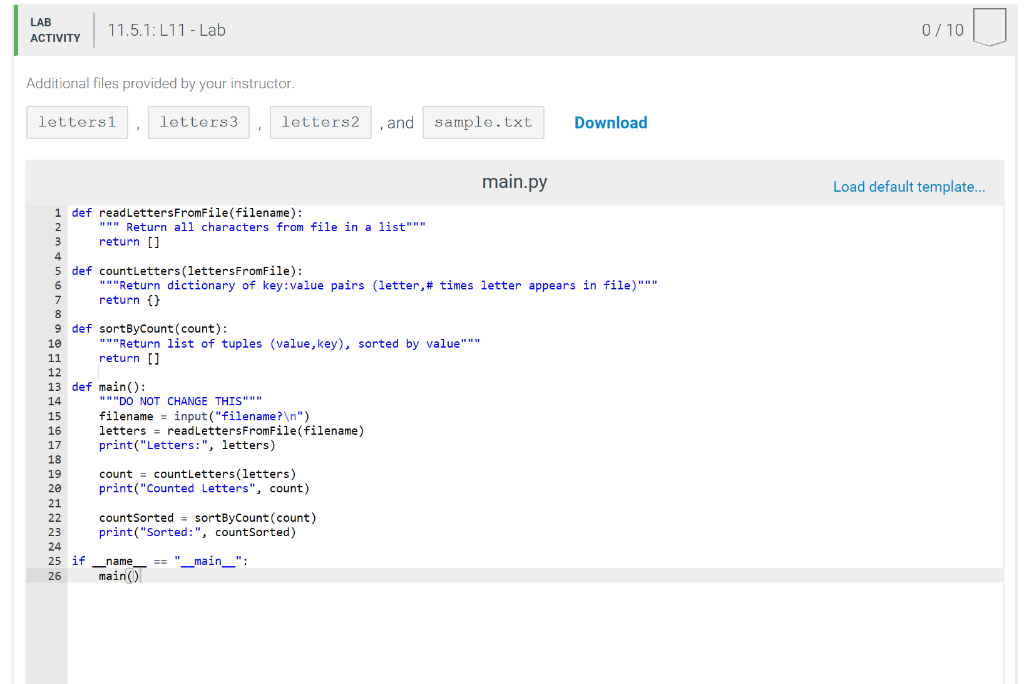Image resolution: width=1024 pixels, height=684 pixels.
Task: Click 'return []' on line 3
Action: point(129,242)
